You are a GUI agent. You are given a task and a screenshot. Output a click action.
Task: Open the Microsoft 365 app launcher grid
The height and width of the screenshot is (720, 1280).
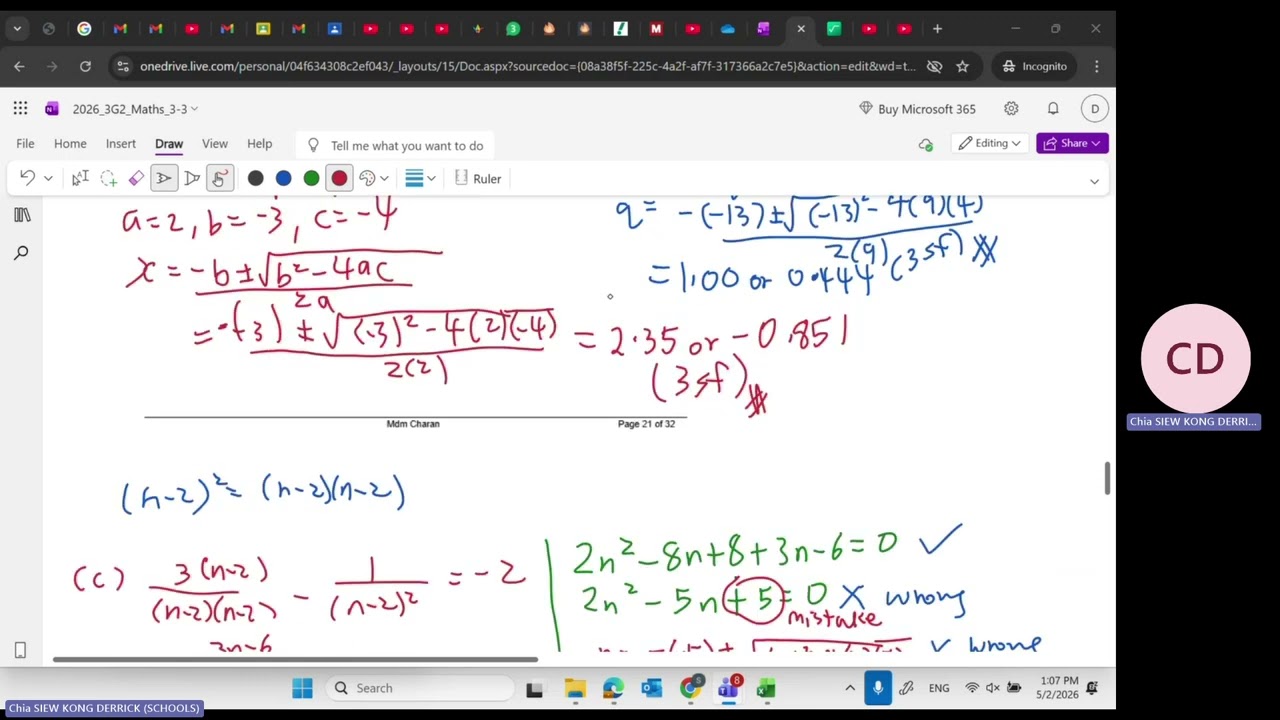click(x=20, y=108)
